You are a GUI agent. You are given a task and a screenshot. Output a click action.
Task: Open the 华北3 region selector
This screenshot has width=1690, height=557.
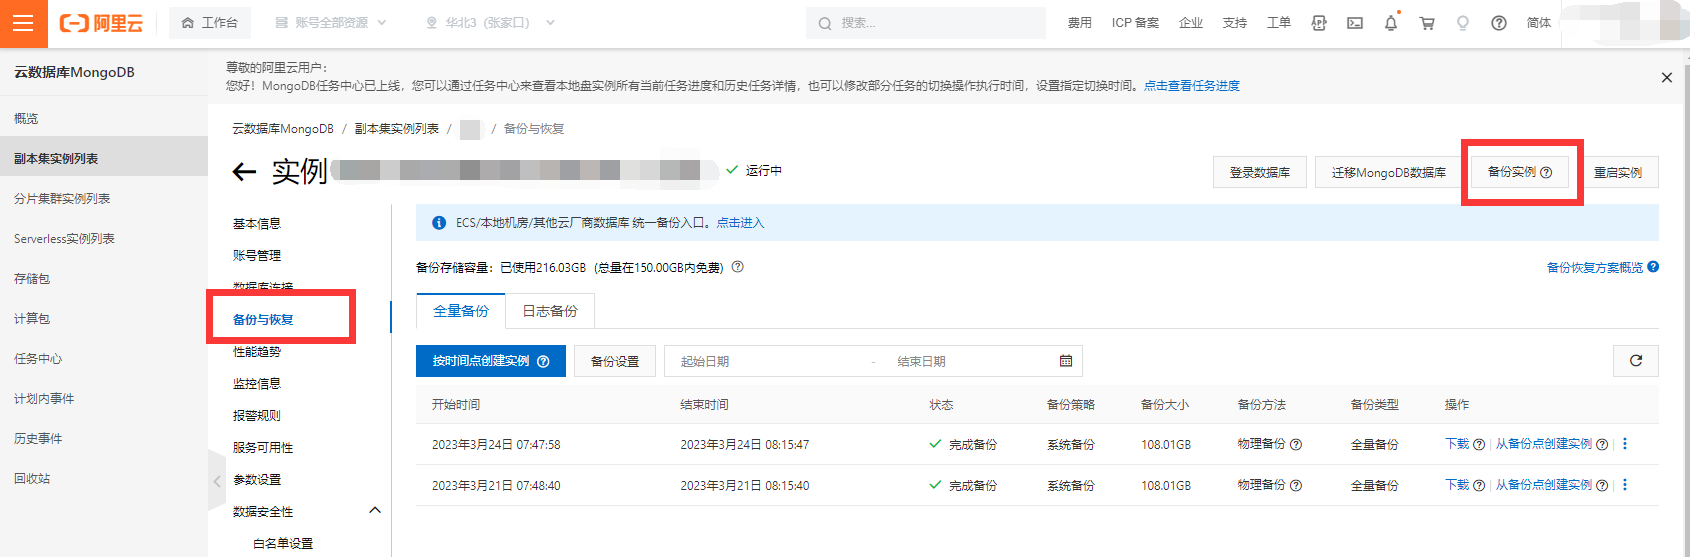tap(490, 23)
